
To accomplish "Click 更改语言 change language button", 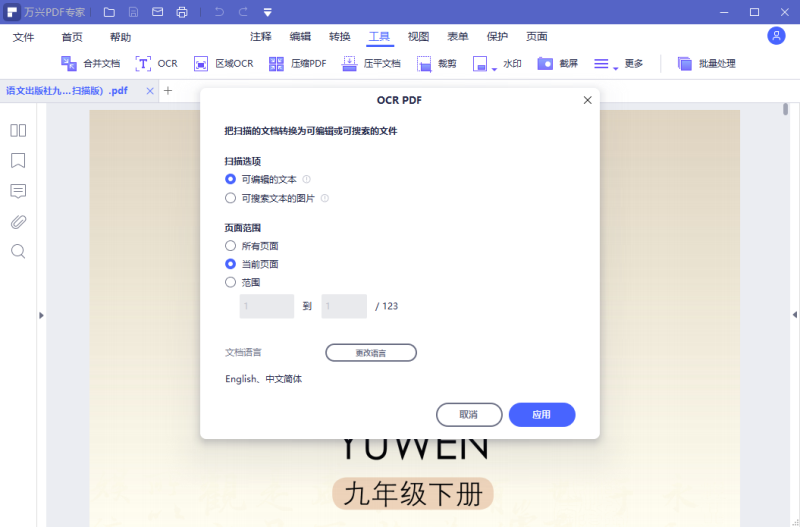I will click(x=371, y=353).
